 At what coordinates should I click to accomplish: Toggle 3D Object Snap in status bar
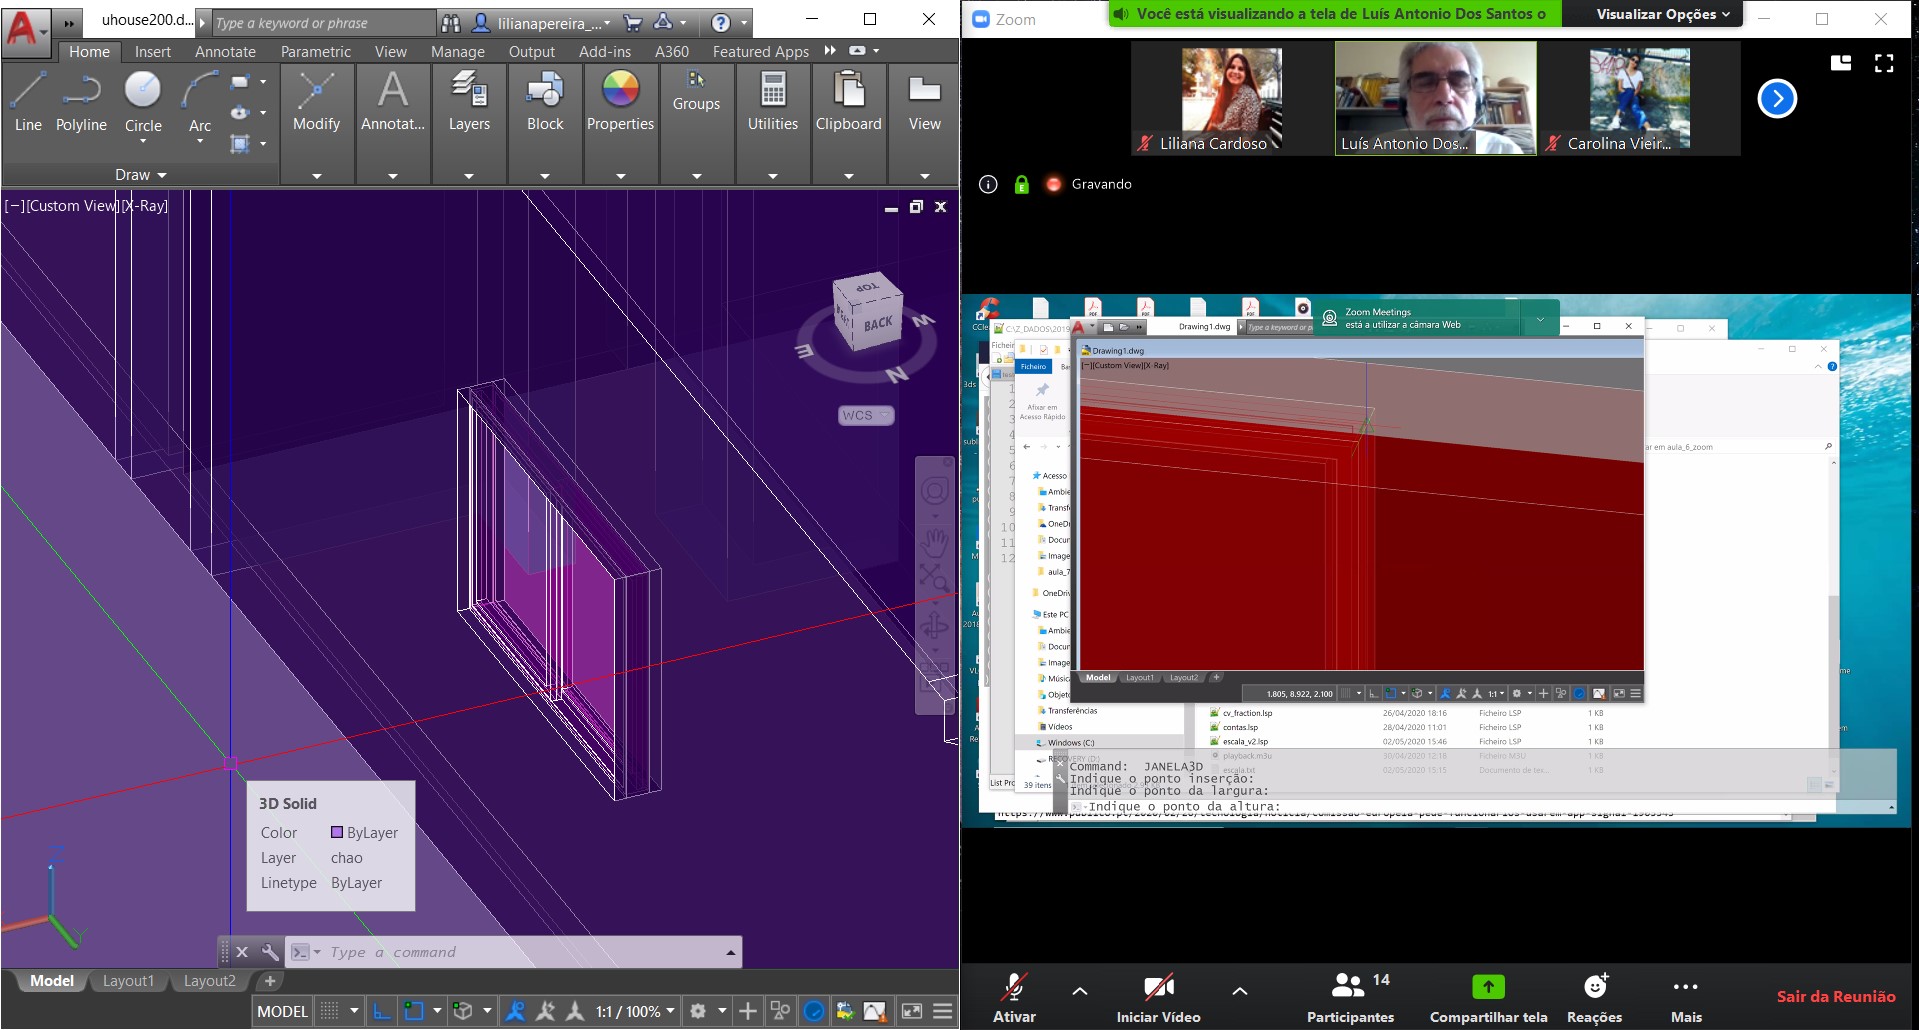pyautogui.click(x=462, y=1011)
